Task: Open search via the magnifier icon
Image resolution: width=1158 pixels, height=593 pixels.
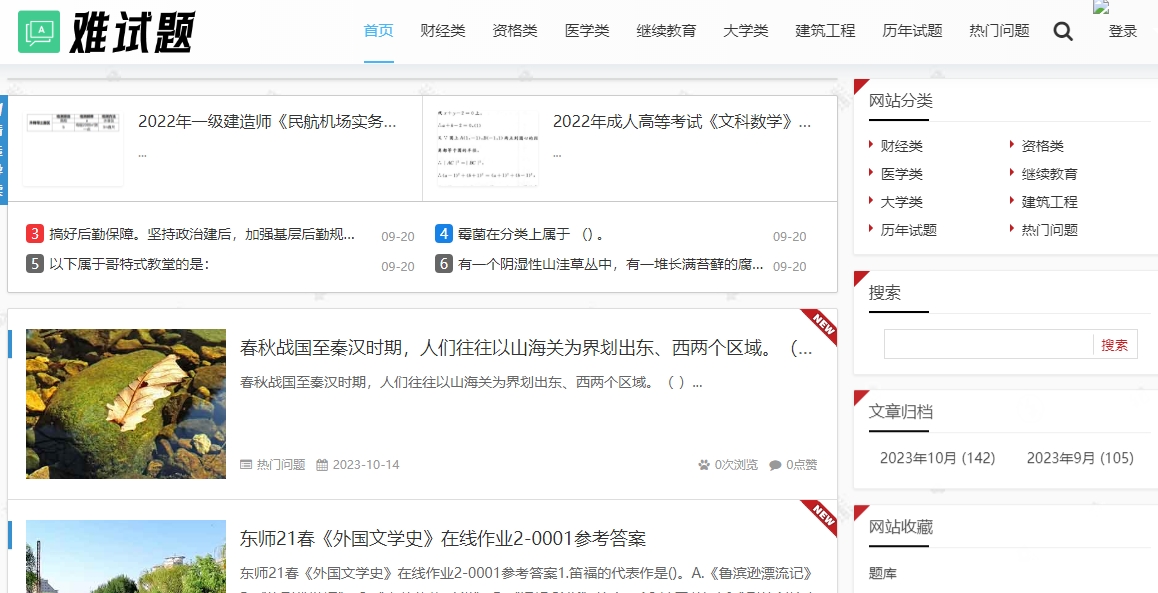Action: click(x=1062, y=31)
